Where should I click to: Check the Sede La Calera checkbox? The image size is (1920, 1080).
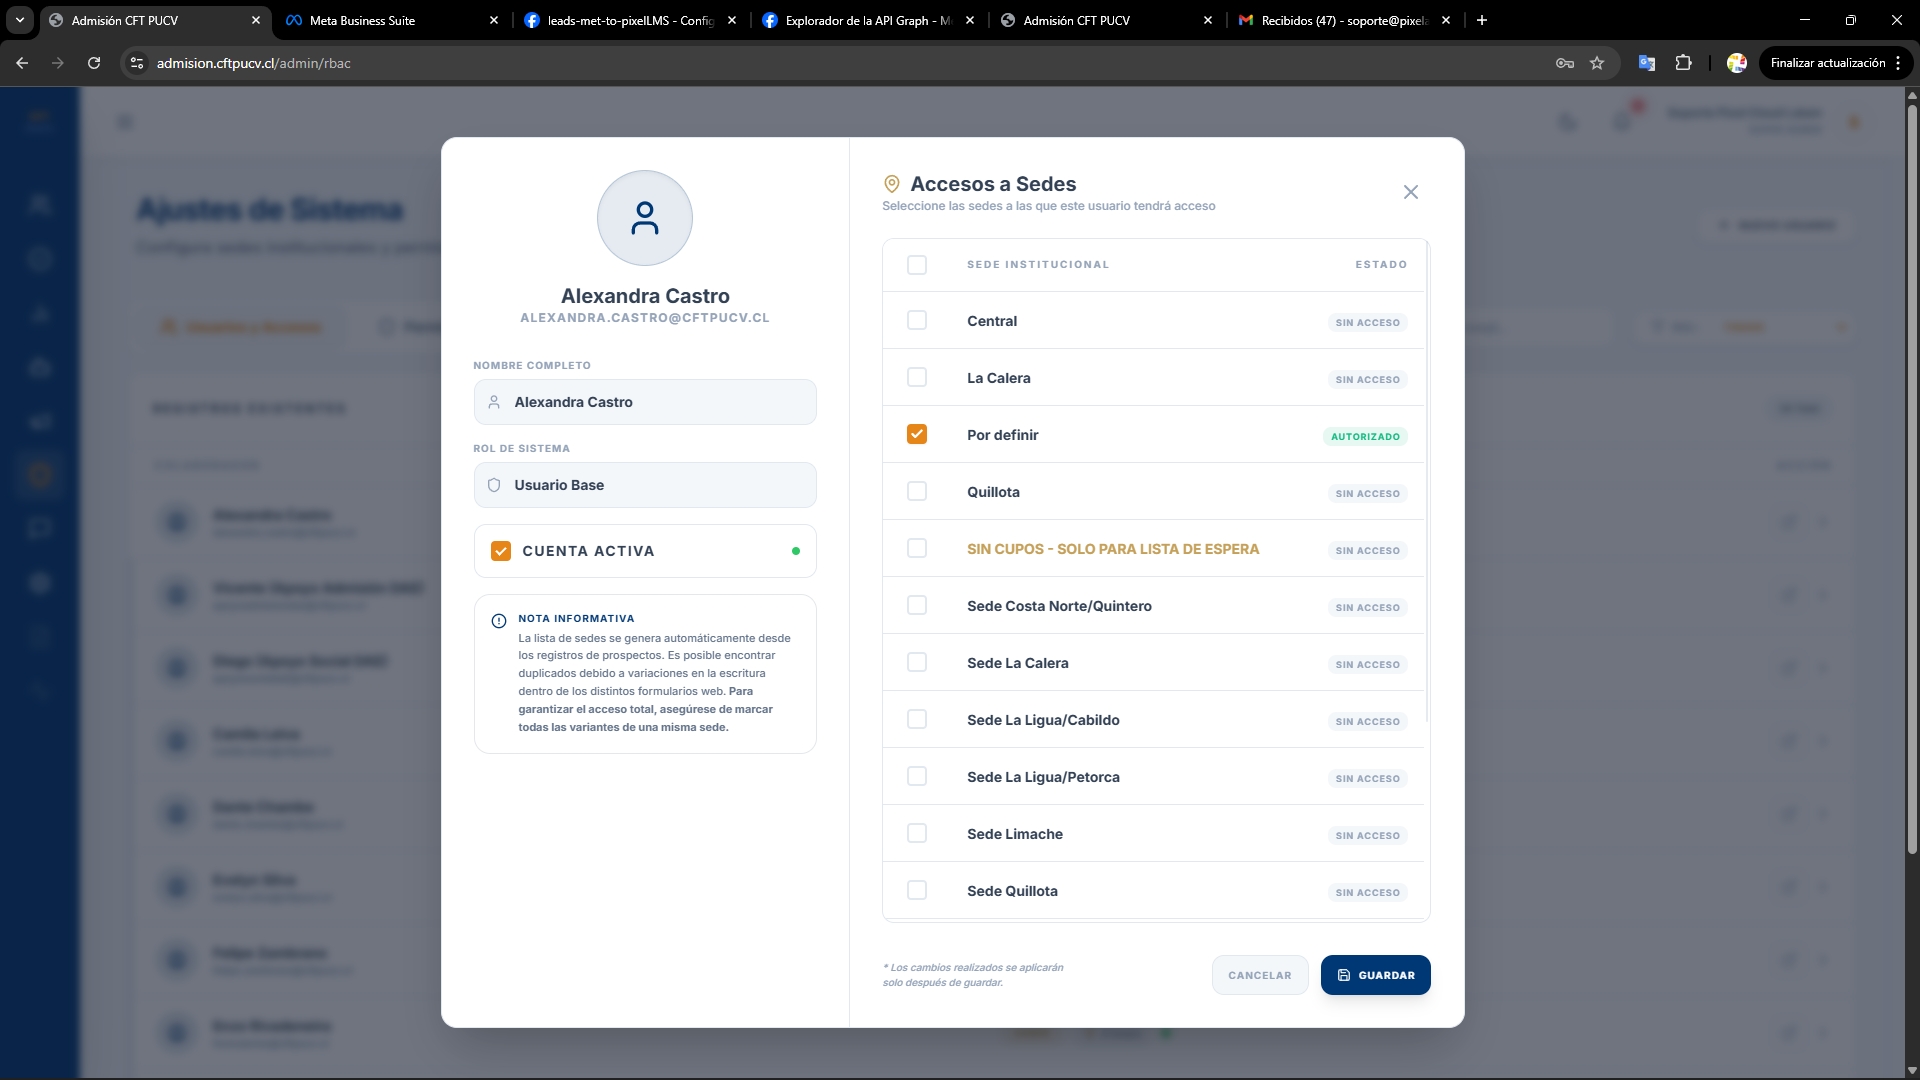[x=917, y=662]
